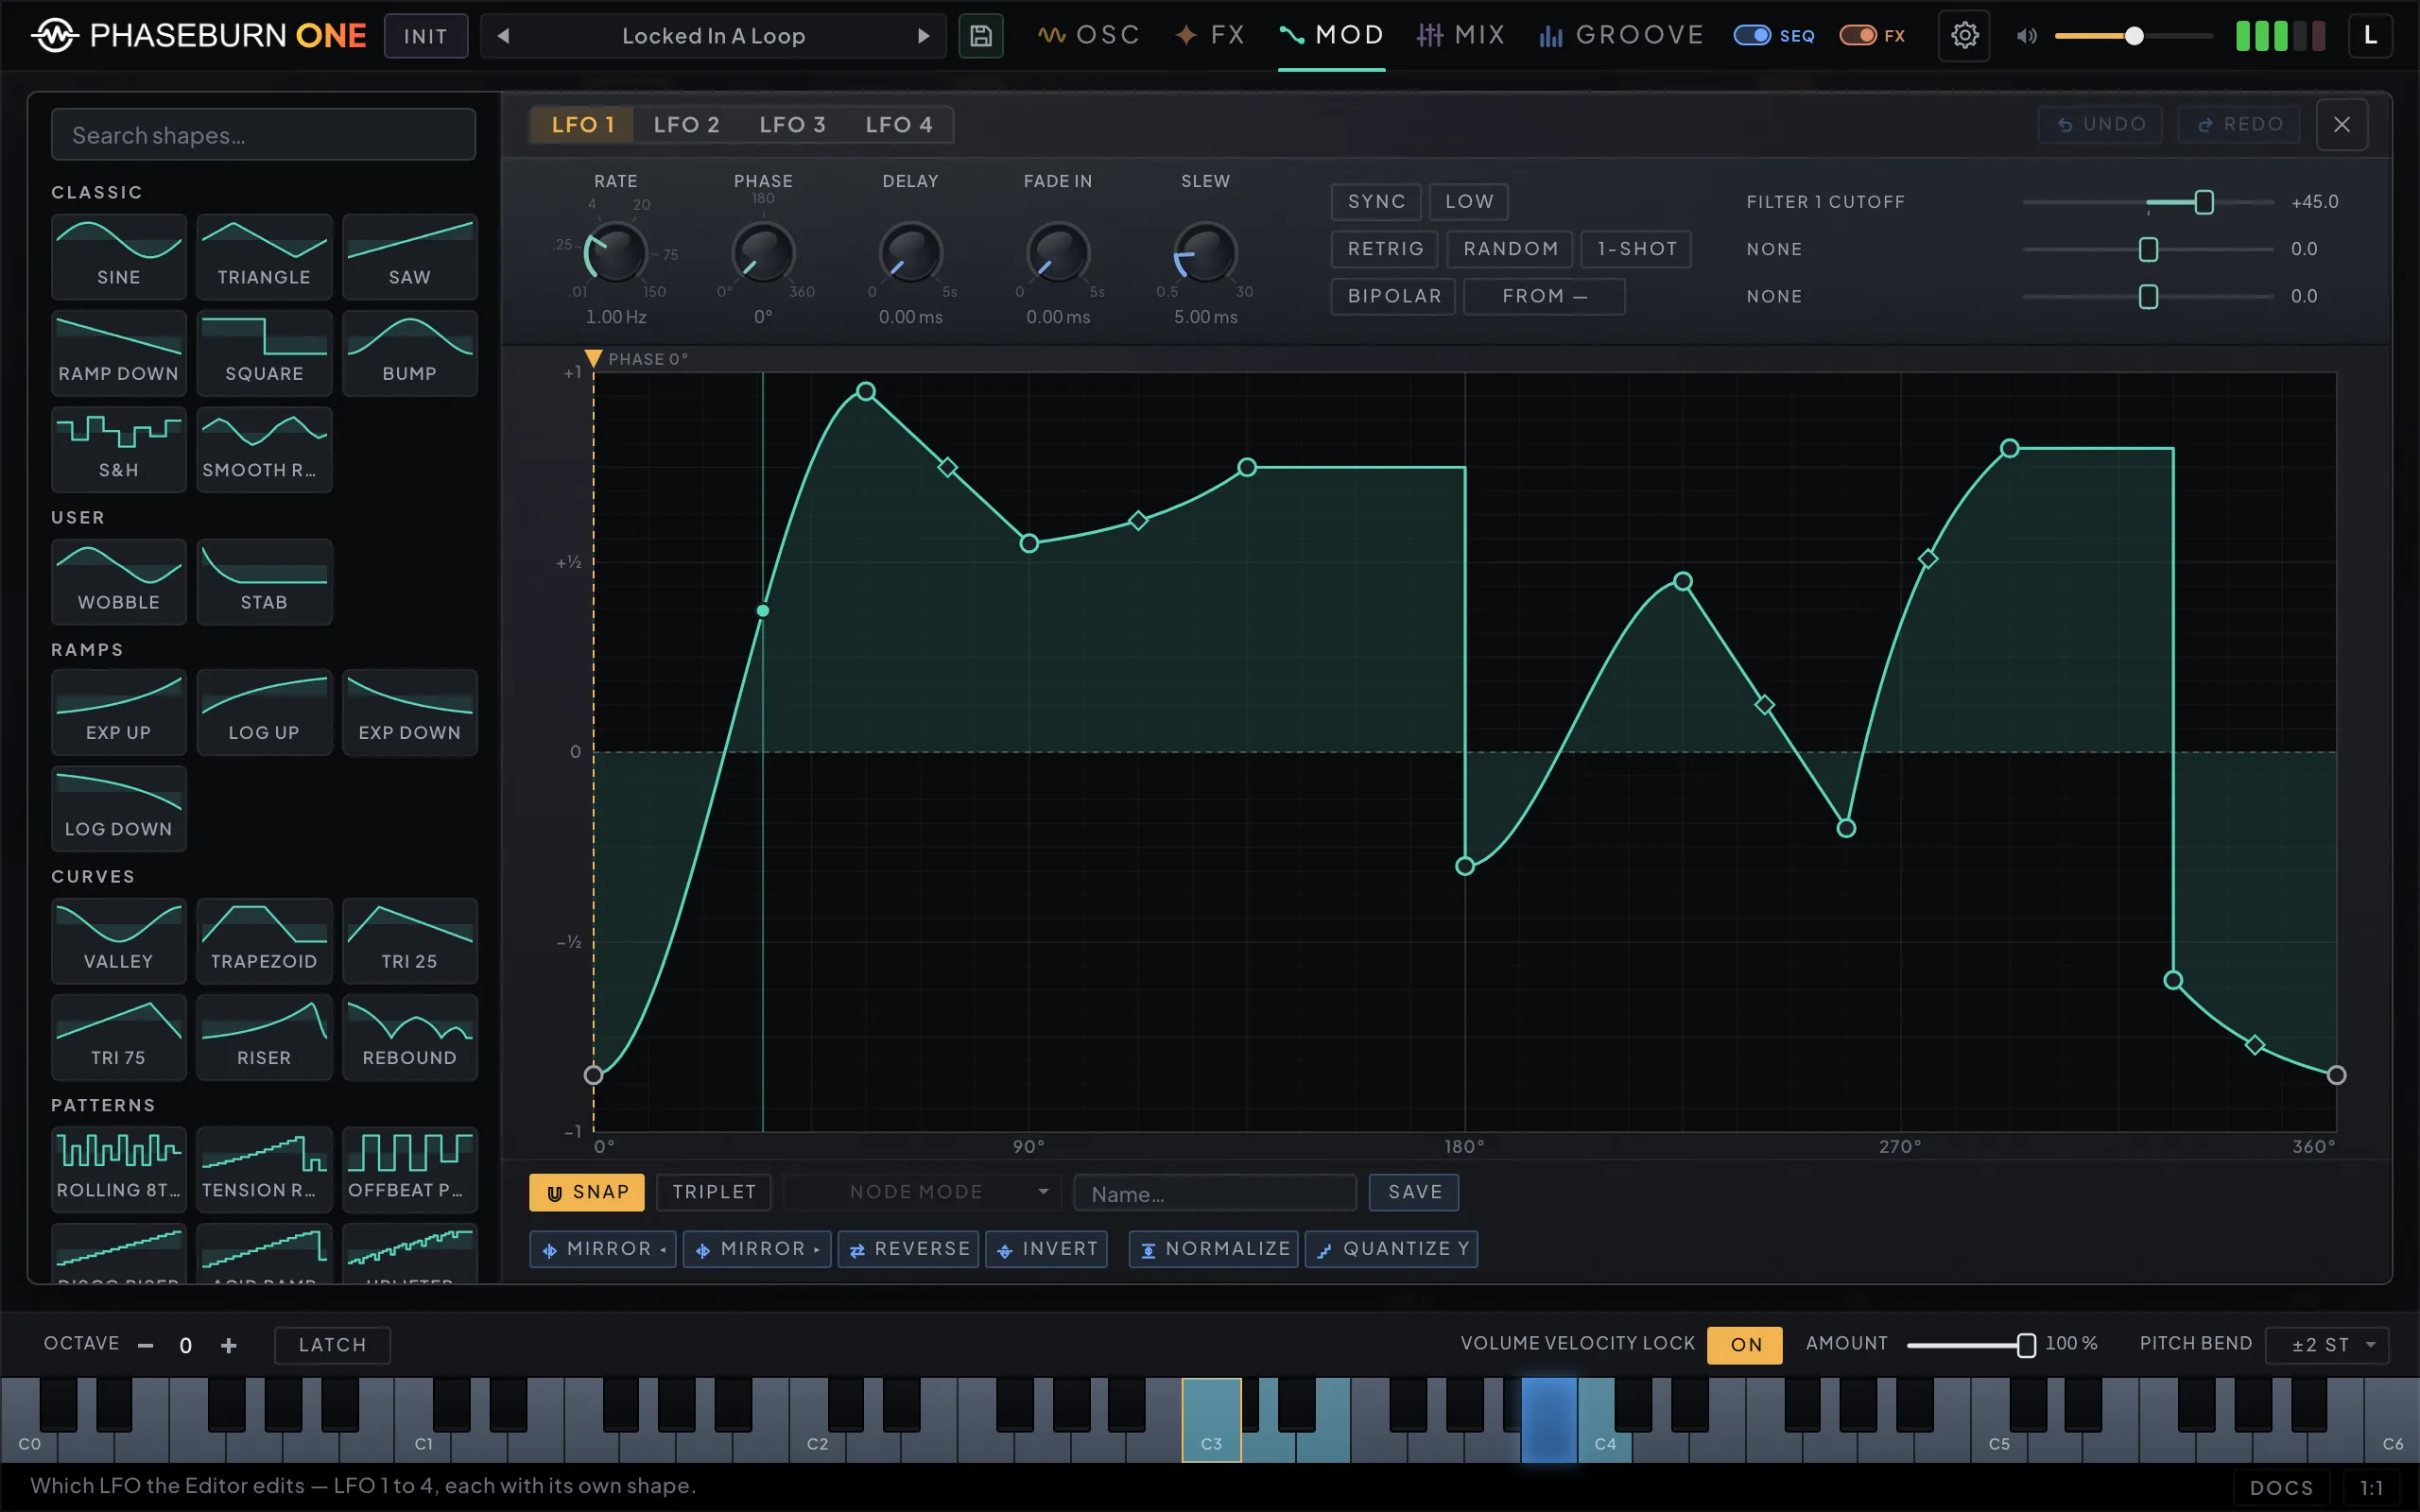
Task: Toggle Volume Velocity Lock ON button
Action: pyautogui.click(x=1745, y=1344)
